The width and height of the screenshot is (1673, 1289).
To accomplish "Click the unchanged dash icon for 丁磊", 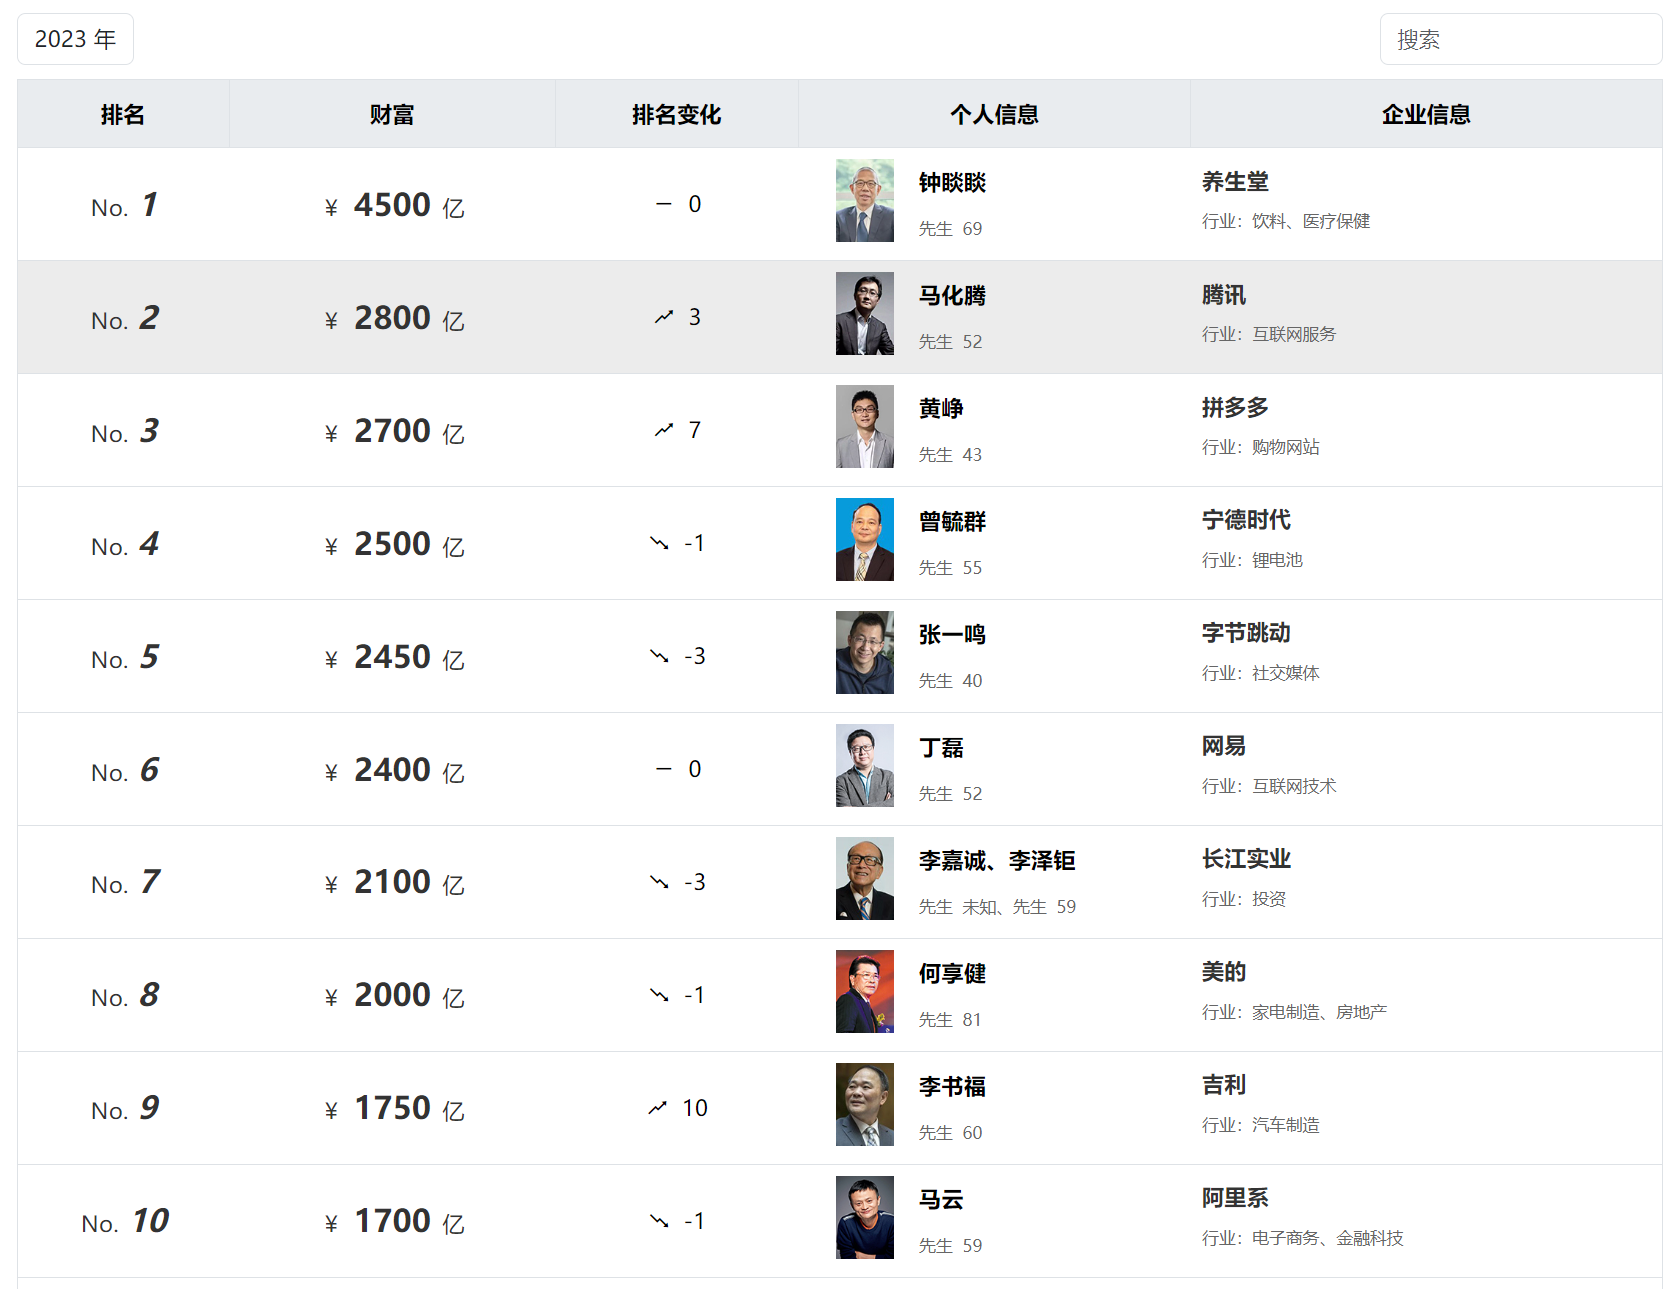I will click(663, 769).
